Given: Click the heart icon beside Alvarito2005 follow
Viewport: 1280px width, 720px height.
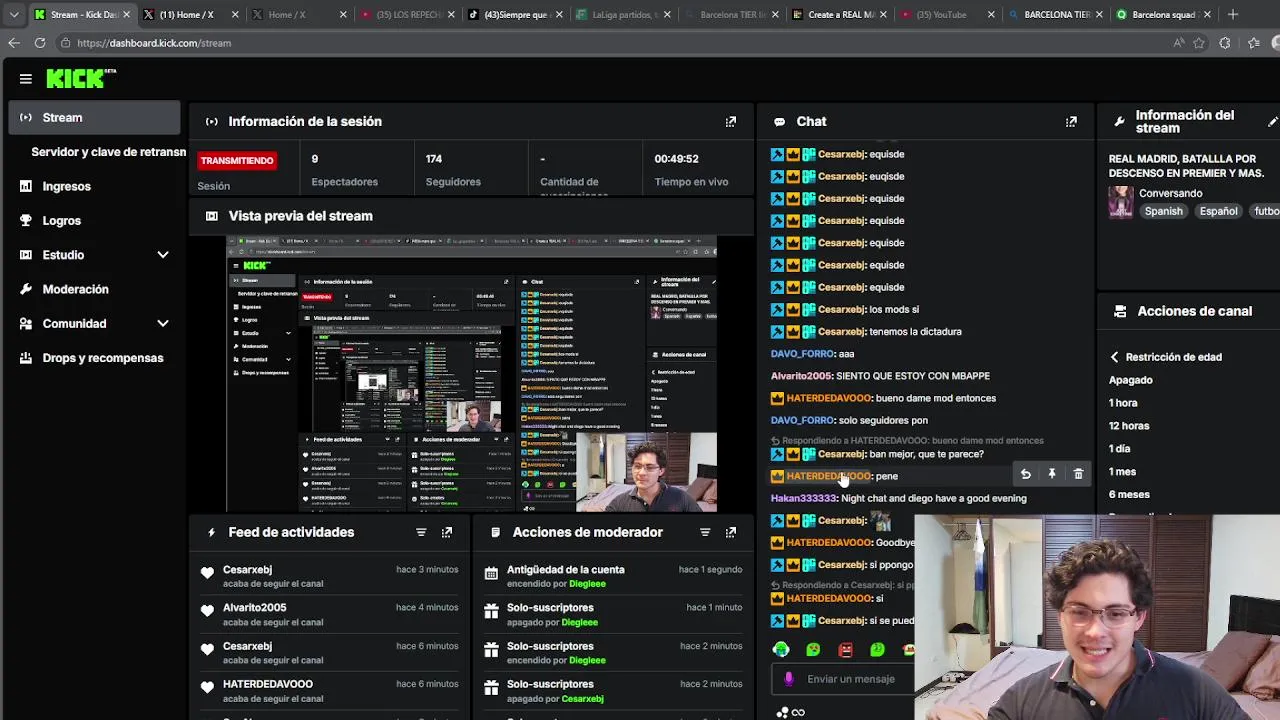Looking at the screenshot, I should pyautogui.click(x=207, y=611).
